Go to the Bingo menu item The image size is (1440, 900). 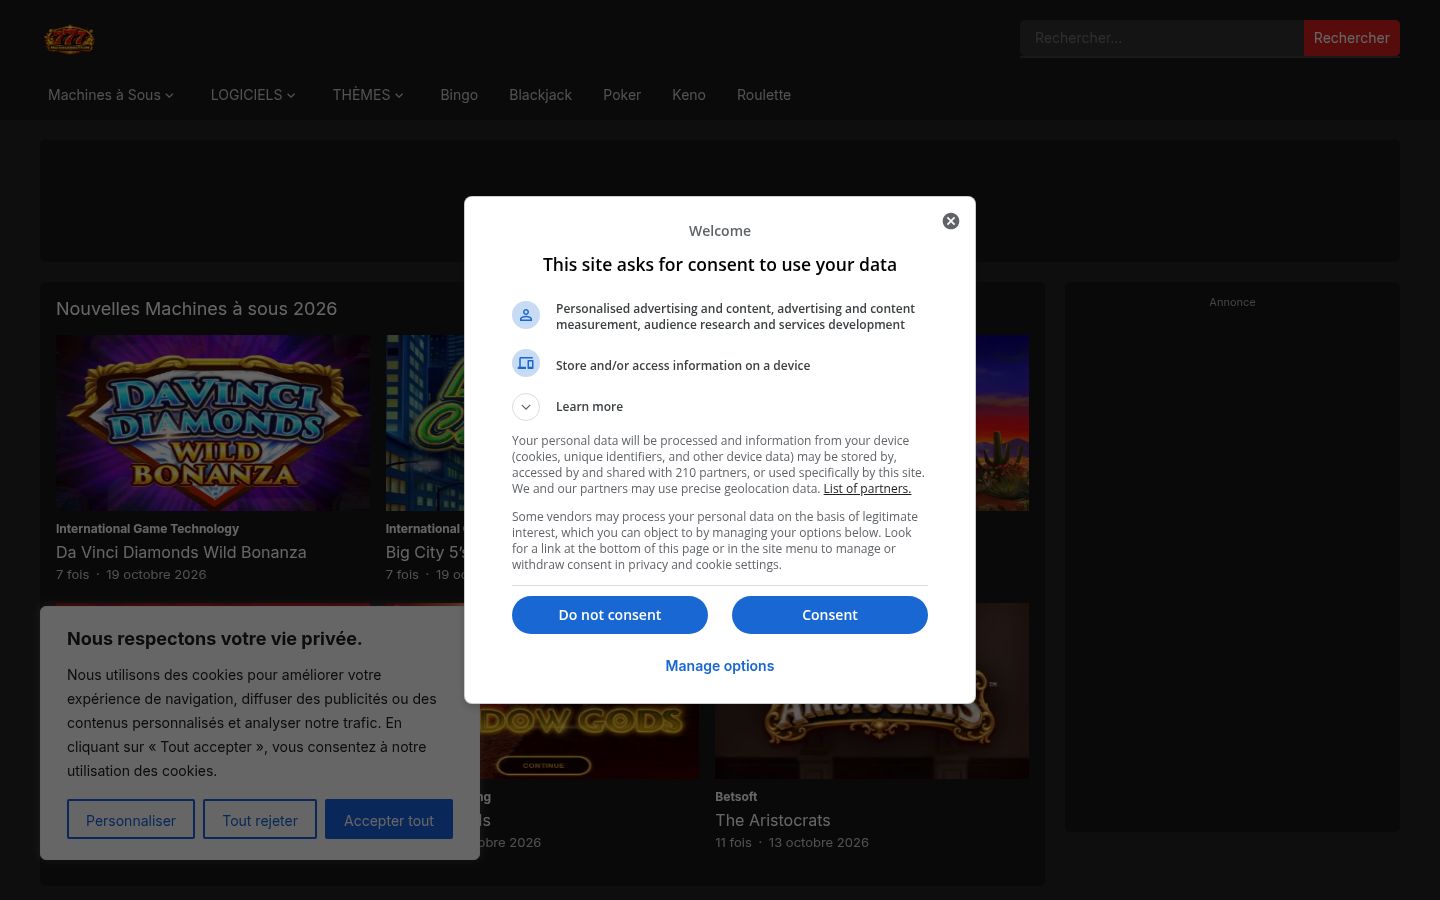point(459,95)
